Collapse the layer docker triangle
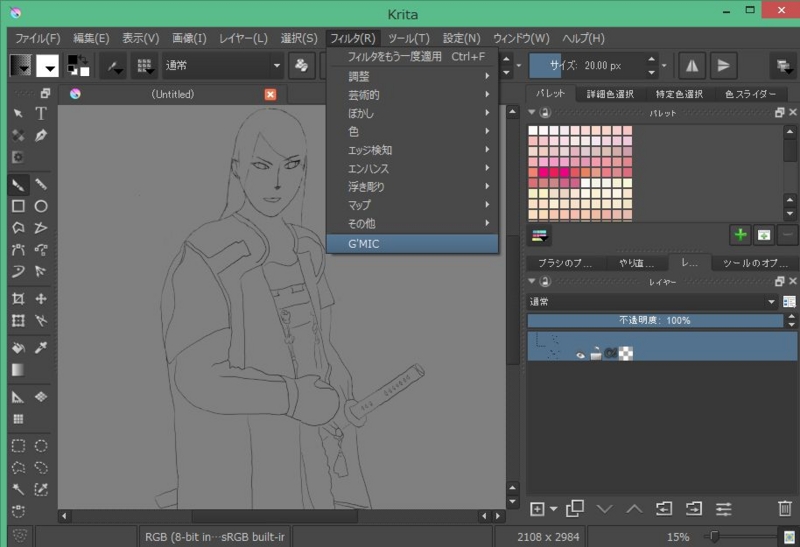 [532, 281]
